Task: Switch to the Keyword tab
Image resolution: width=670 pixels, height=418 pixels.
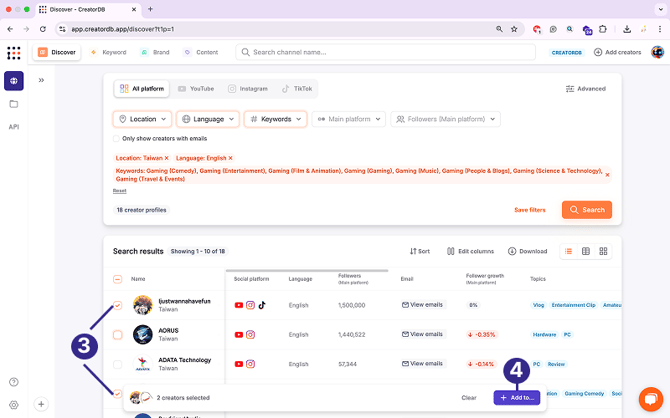Action: [109, 52]
